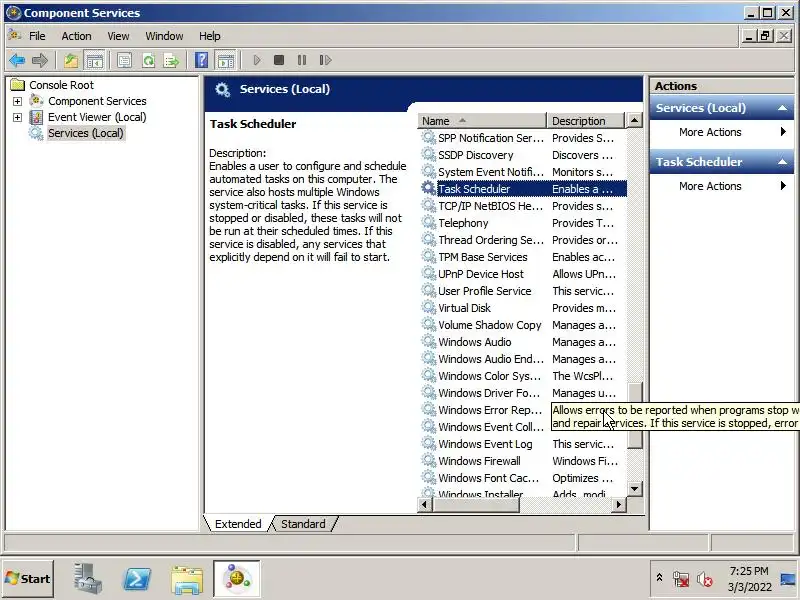
Task: Collapse the Services (Local) actions section
Action: [x=782, y=108]
